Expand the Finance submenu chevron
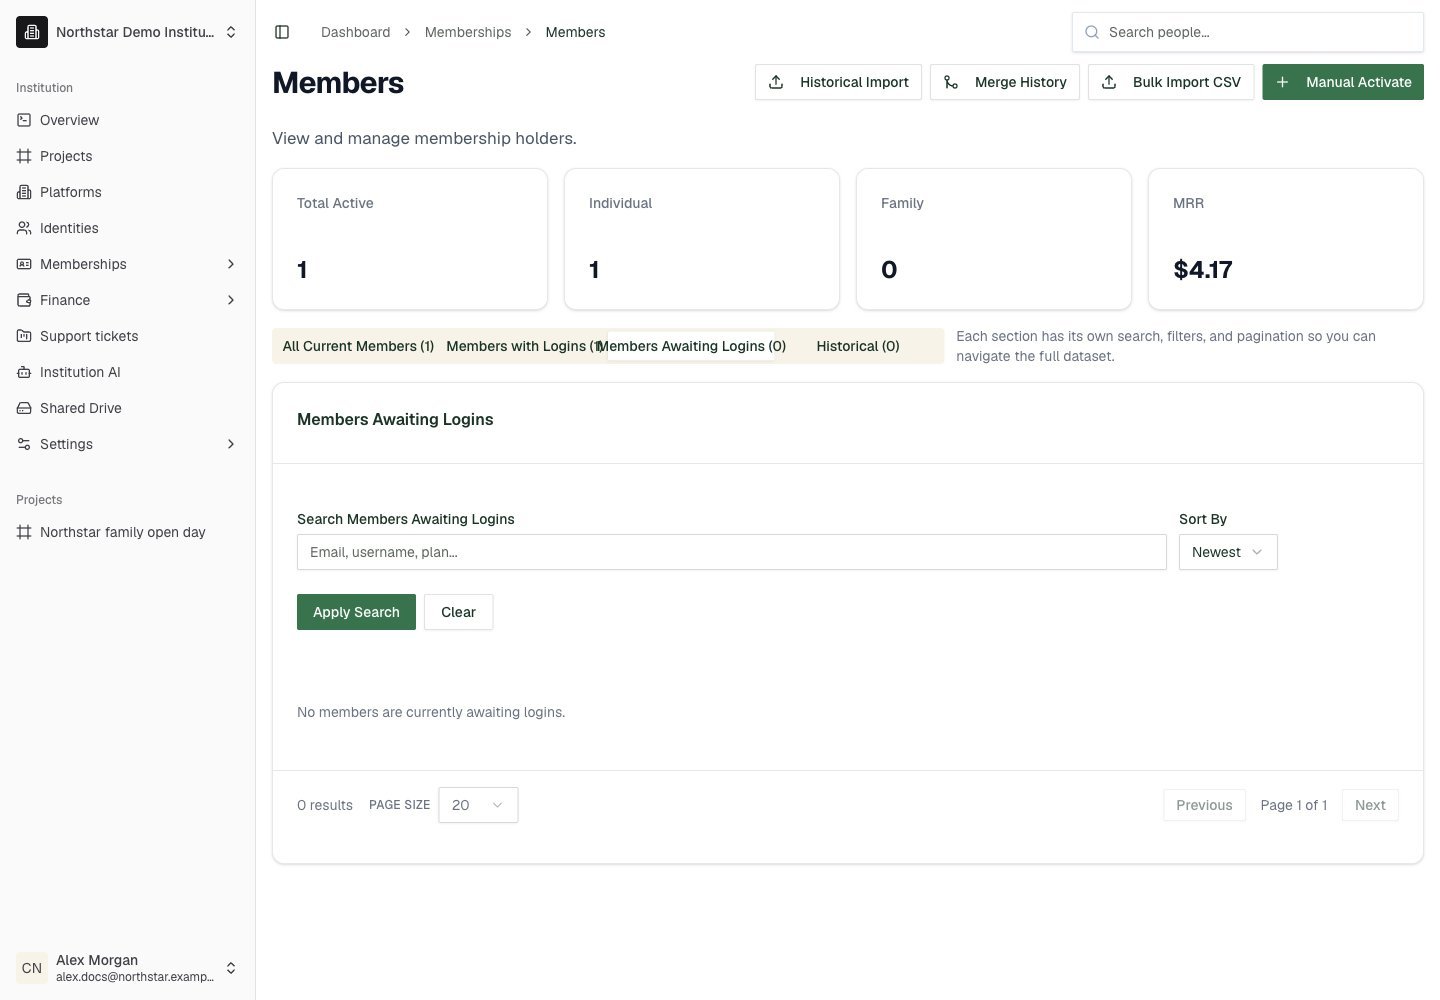This screenshot has width=1440, height=1000. point(231,300)
